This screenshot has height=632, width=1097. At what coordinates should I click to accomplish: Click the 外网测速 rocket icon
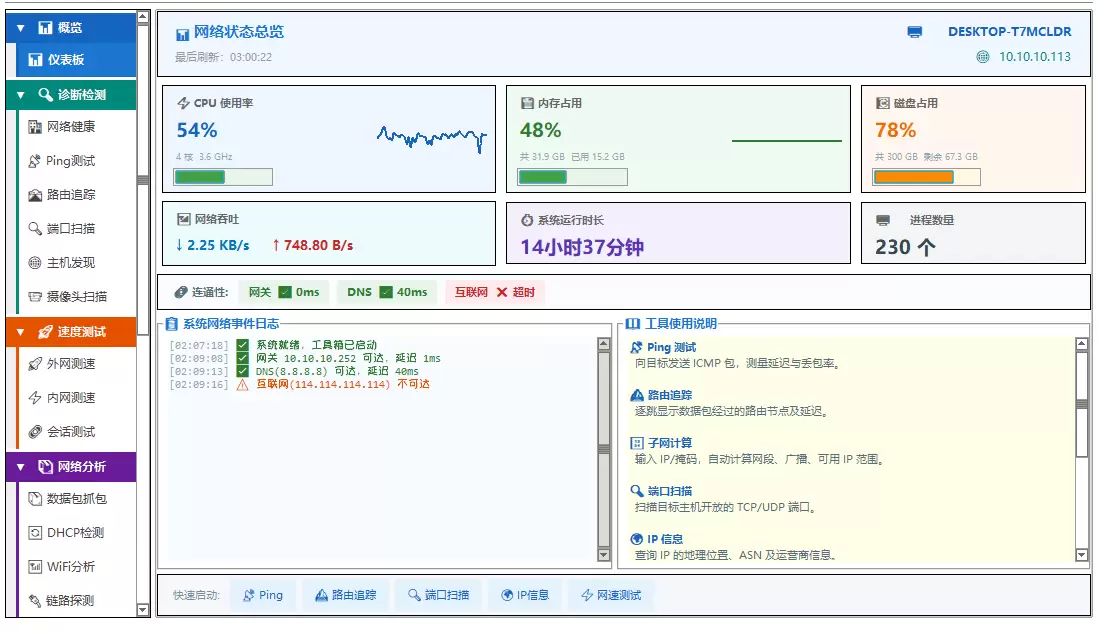coord(35,364)
